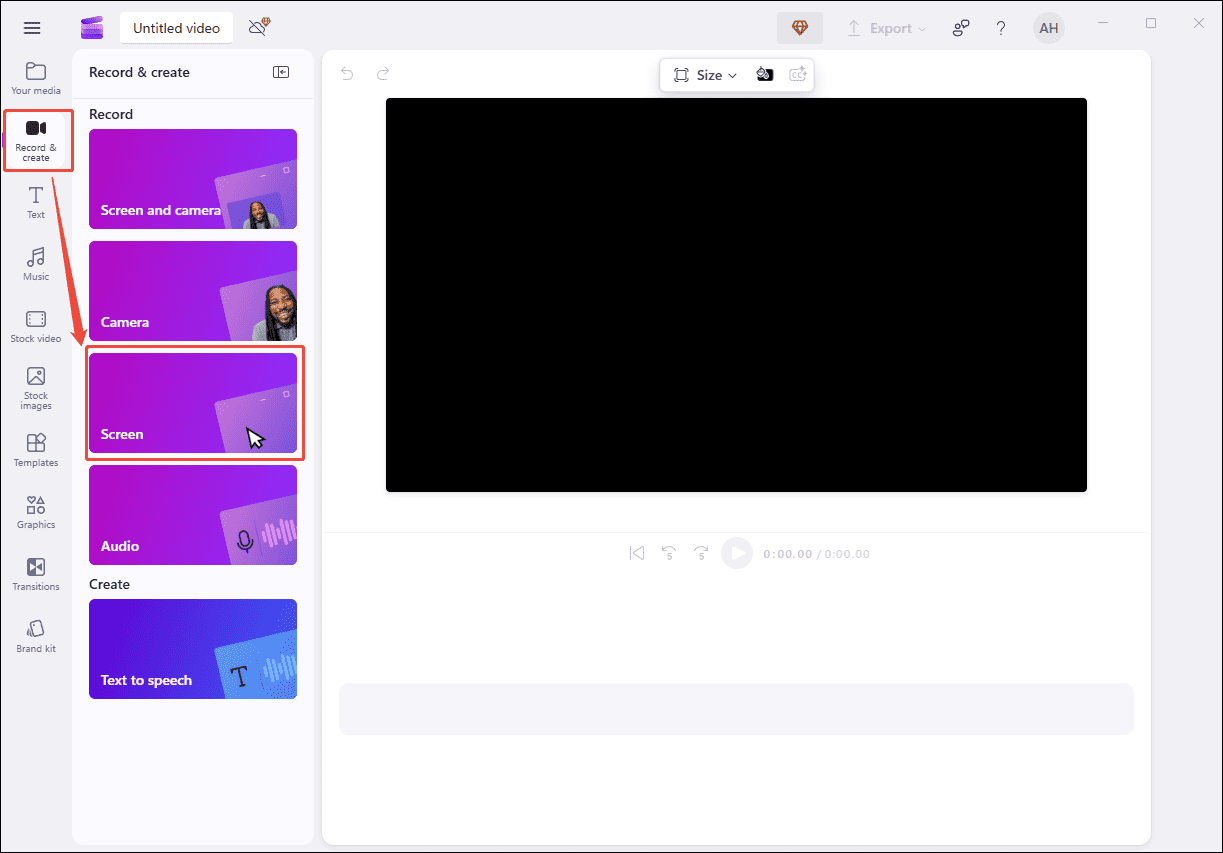The height and width of the screenshot is (853, 1223).
Task: Open the Templates panel
Action: coord(35,450)
